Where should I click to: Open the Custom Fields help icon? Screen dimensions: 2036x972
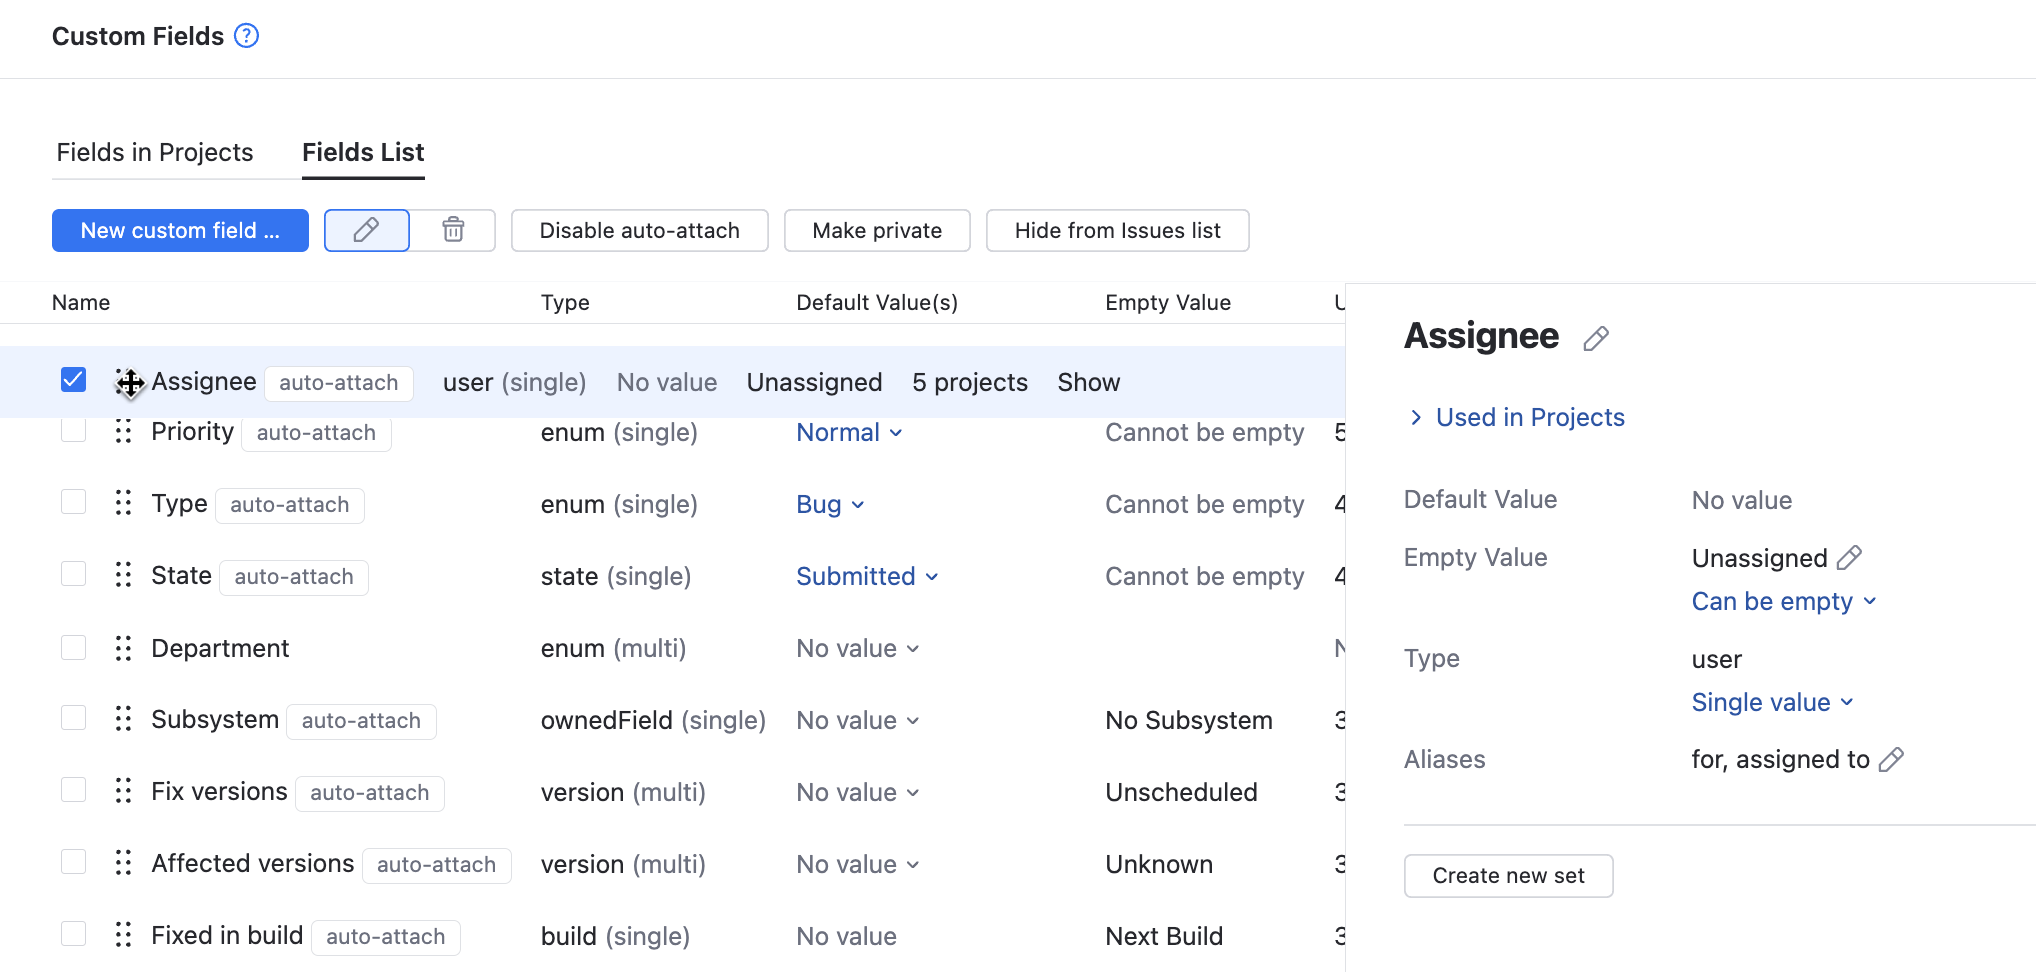click(245, 35)
